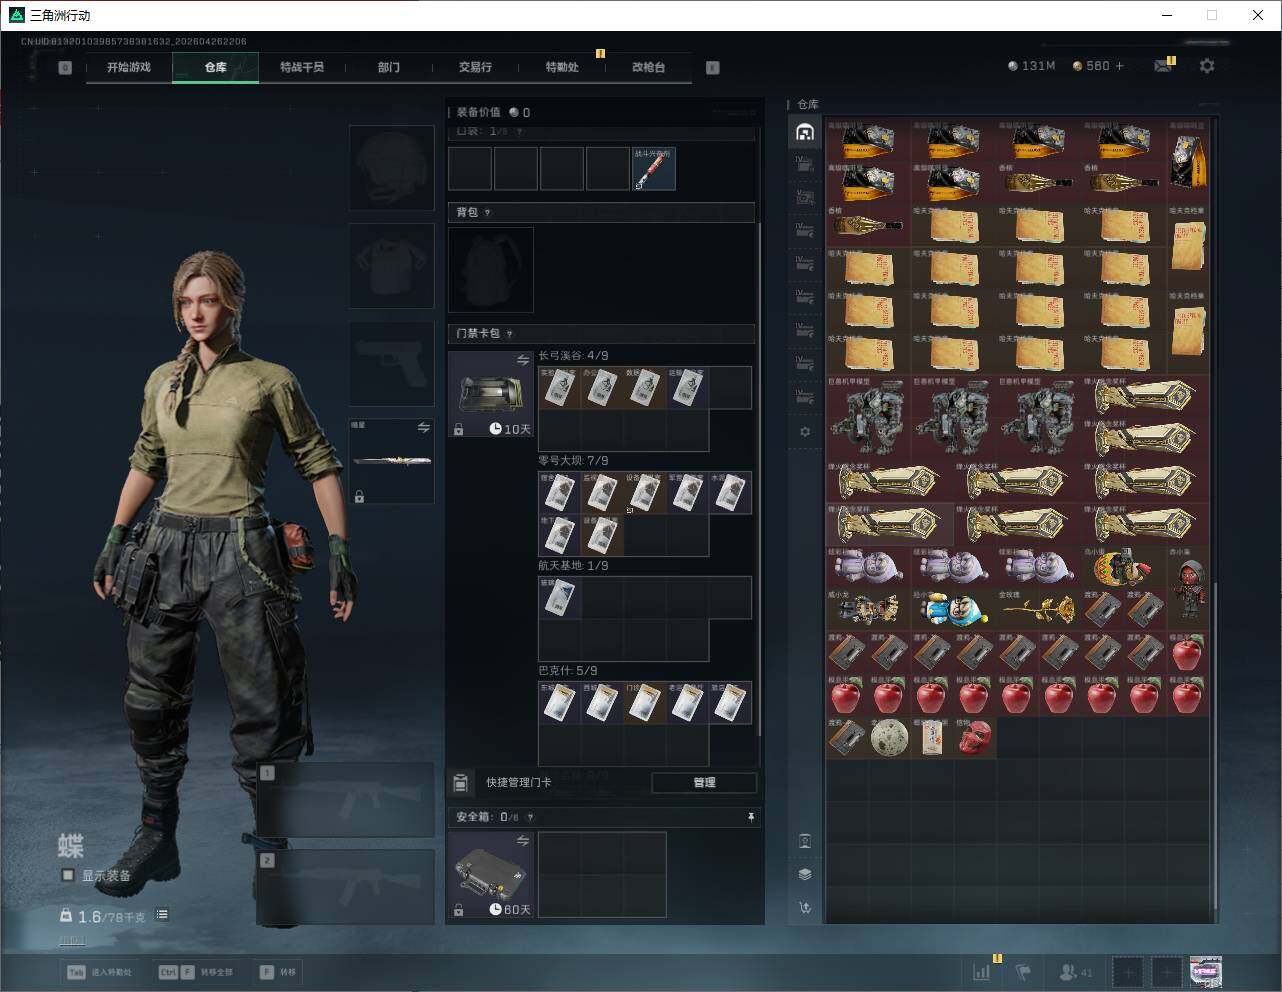Open the 部门 tab
Viewport: 1282px width, 992px height.
point(389,67)
